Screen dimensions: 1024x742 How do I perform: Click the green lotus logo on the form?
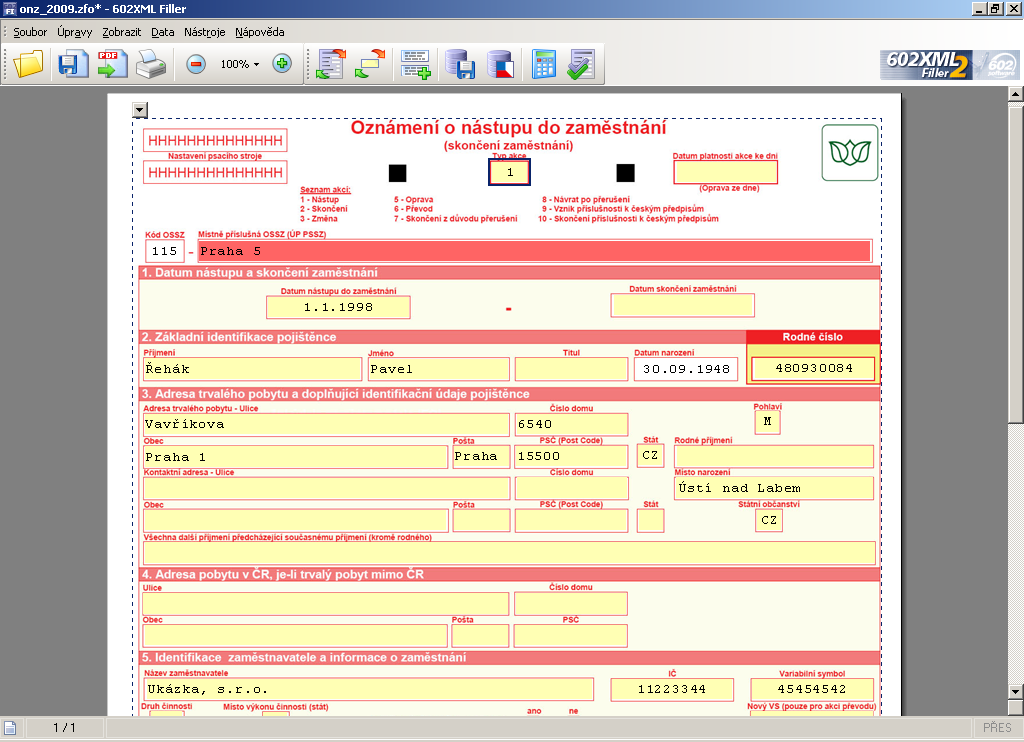click(x=850, y=153)
